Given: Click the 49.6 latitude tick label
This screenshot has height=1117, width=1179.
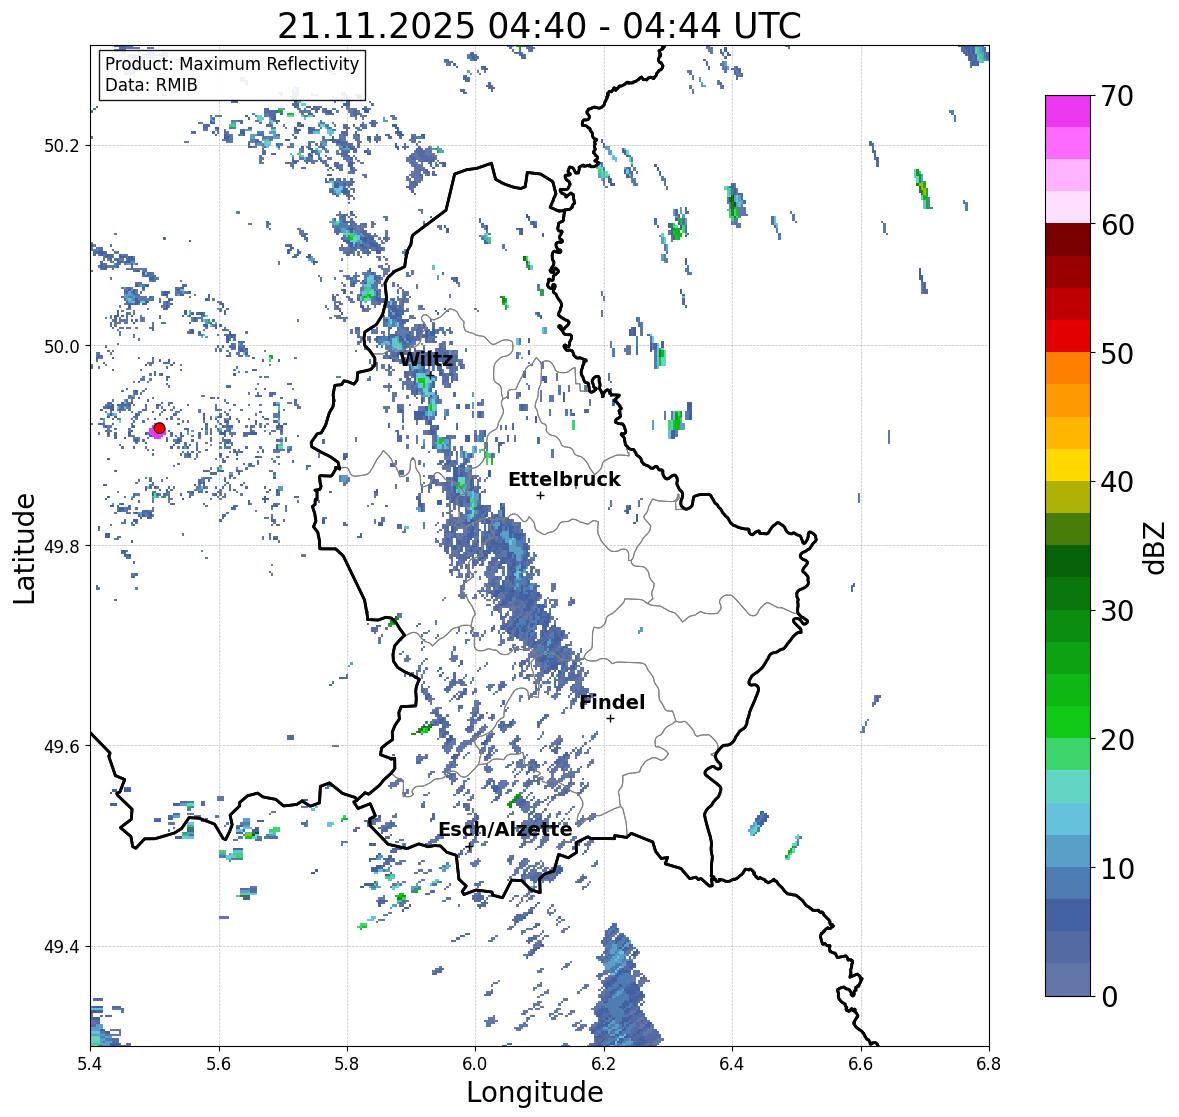Looking at the screenshot, I should (x=62, y=746).
